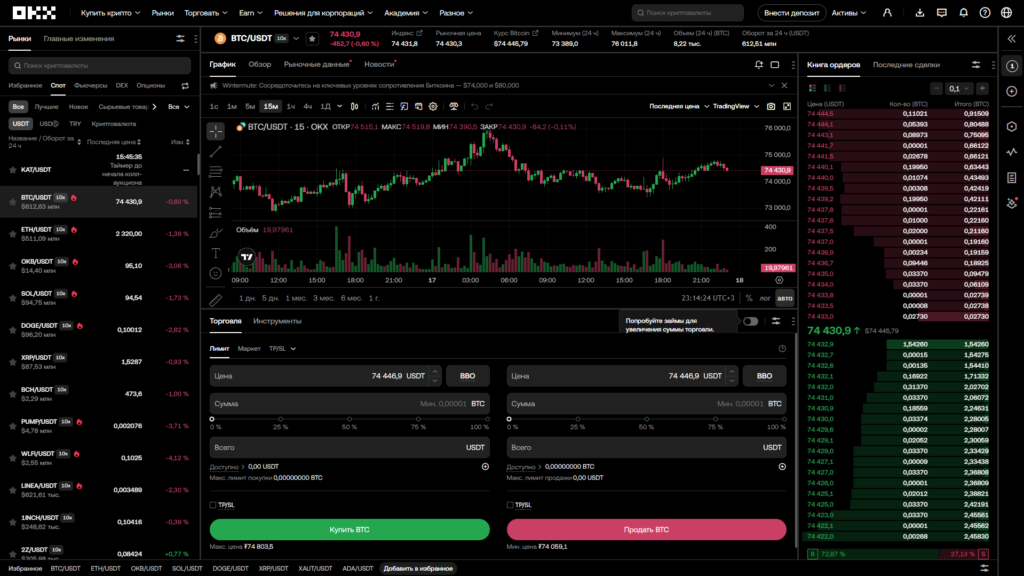
Task: Select the crosshair cursor drawing tool
Action: click(216, 131)
